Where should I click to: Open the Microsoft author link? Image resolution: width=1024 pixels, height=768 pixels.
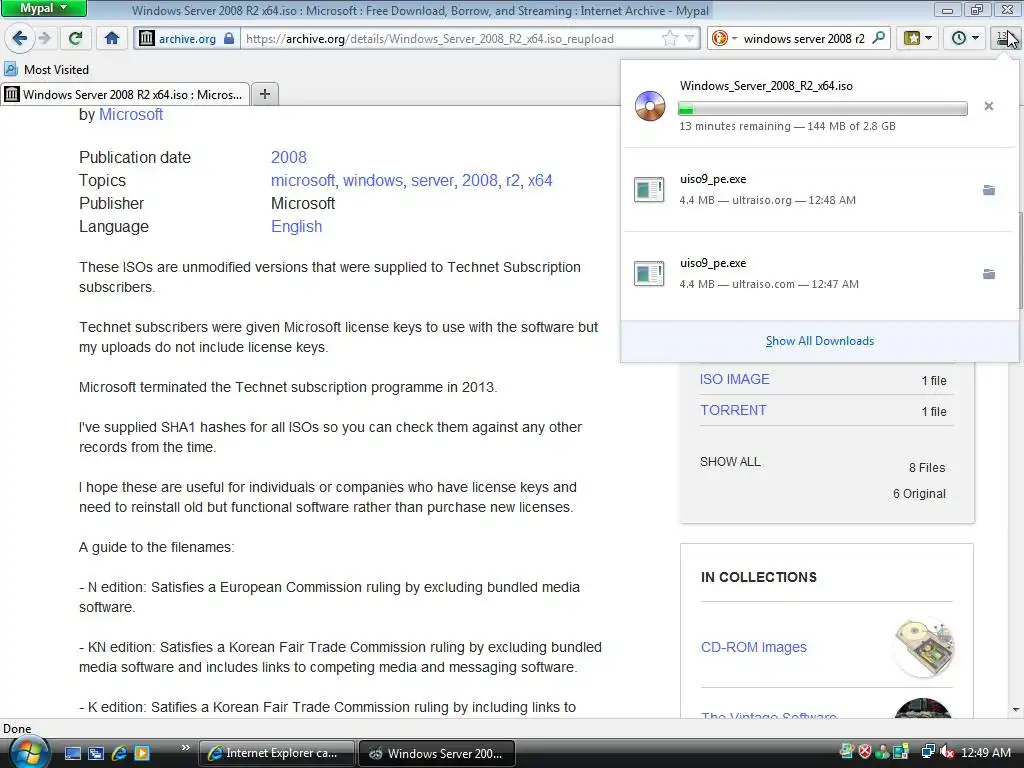[131, 114]
